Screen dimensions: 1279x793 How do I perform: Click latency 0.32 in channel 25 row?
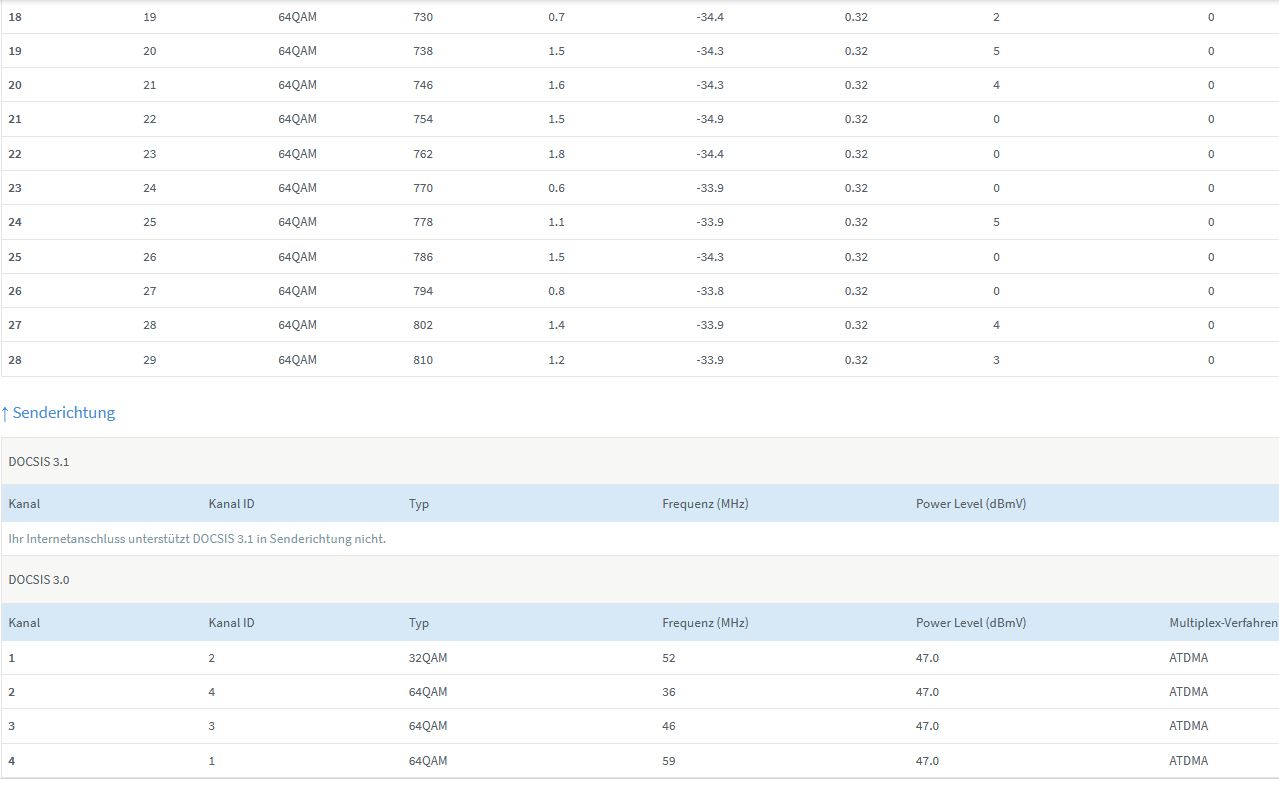pyautogui.click(x=856, y=257)
